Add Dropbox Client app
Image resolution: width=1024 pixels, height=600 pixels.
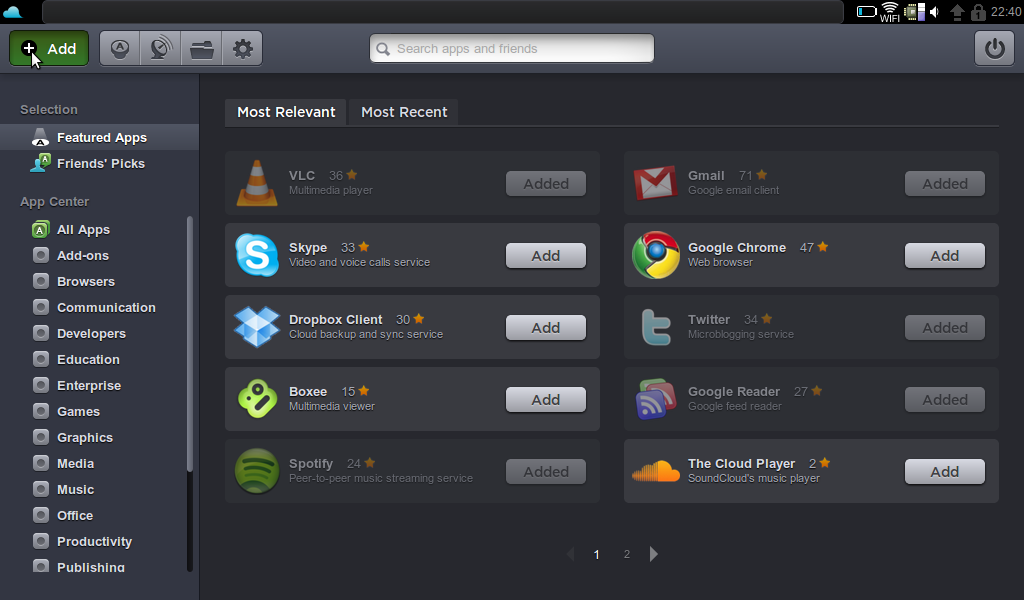coord(545,327)
